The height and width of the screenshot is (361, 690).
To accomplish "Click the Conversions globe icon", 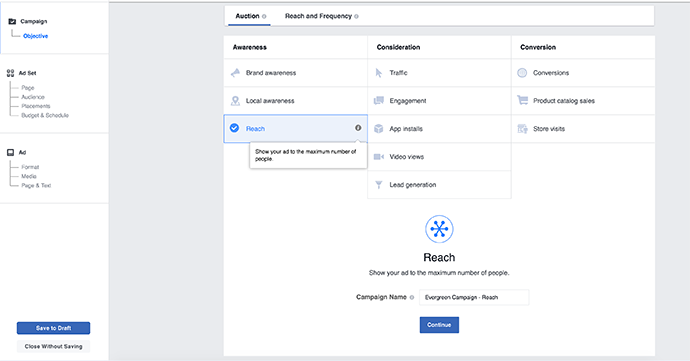I will pos(522,73).
